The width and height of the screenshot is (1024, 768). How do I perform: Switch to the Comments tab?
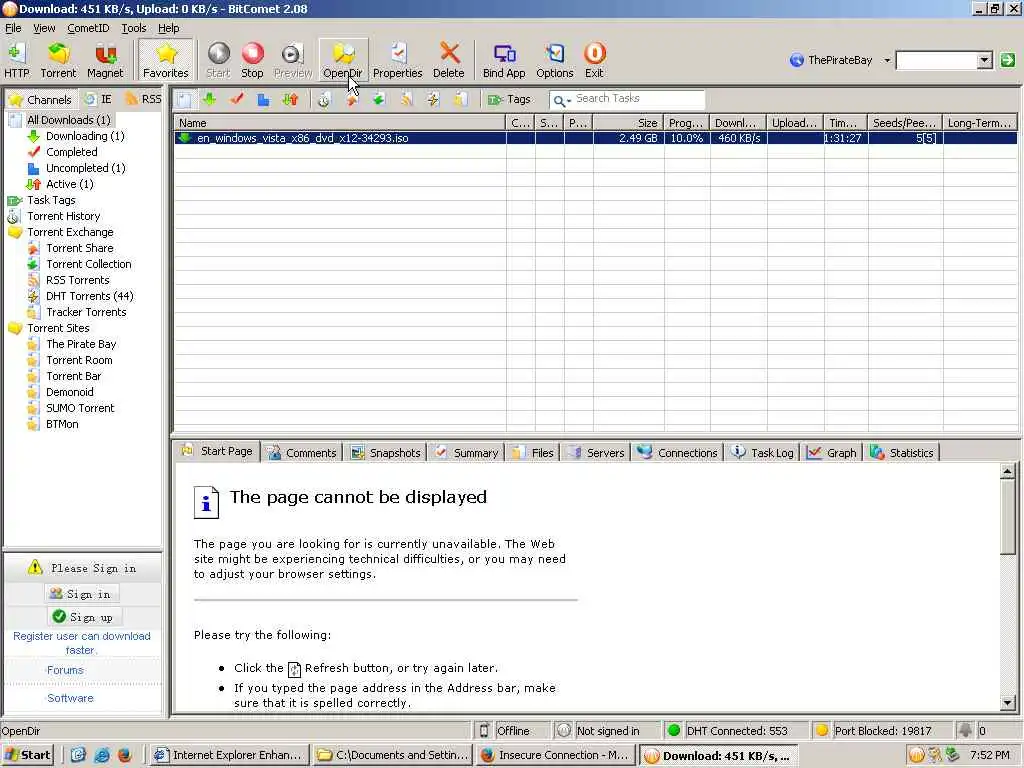tap(302, 453)
